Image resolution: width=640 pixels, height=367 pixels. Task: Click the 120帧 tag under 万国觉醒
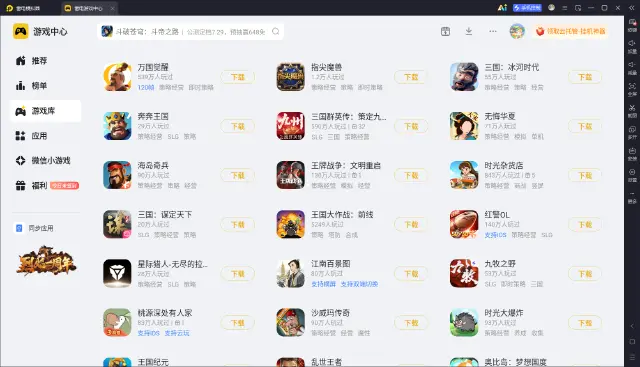[146, 87]
